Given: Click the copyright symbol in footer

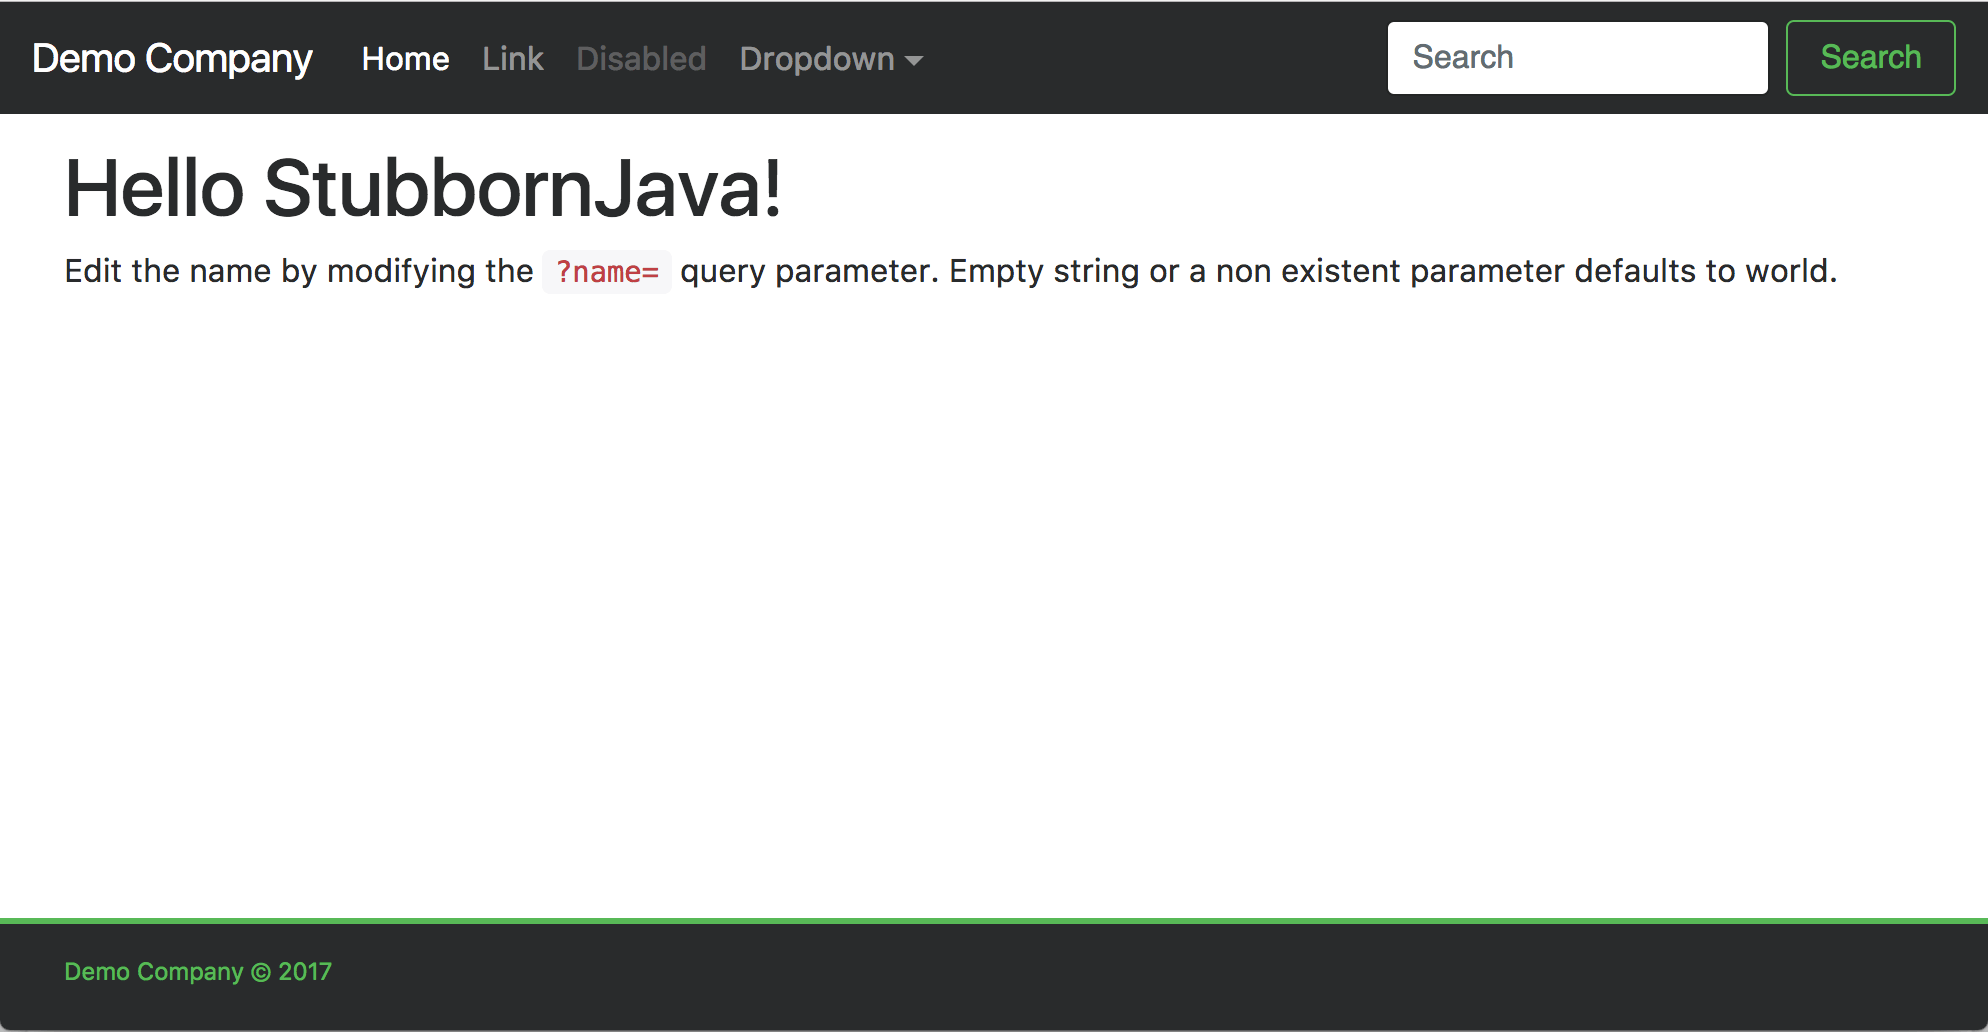Looking at the screenshot, I should [x=261, y=973].
